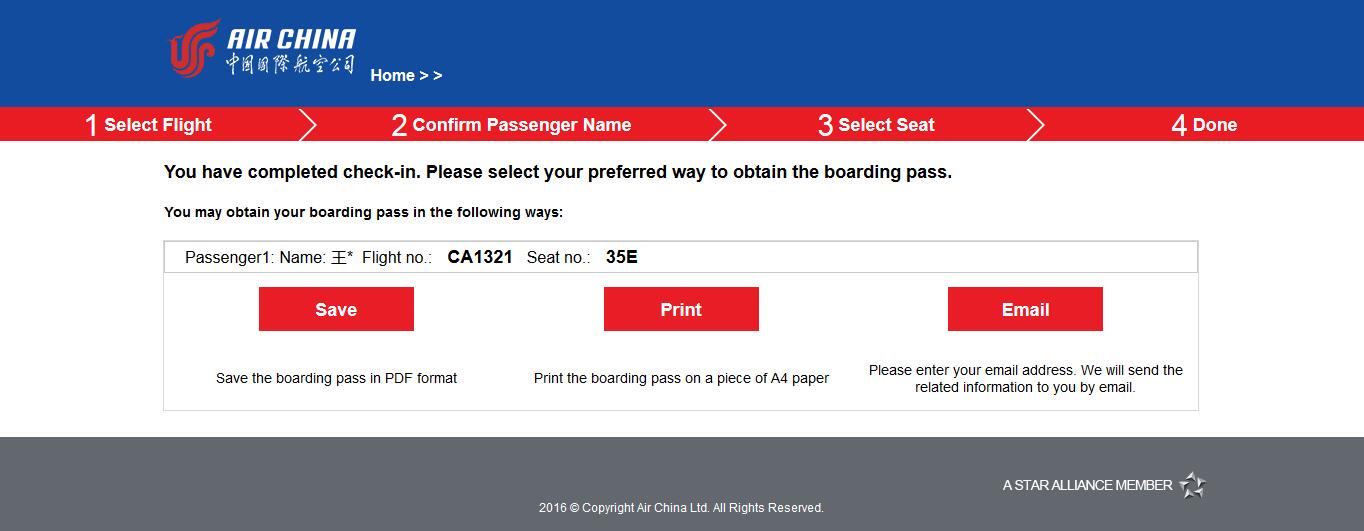Click the chevron after Confirm Passenger Name
The height and width of the screenshot is (531, 1364).
[x=718, y=124]
